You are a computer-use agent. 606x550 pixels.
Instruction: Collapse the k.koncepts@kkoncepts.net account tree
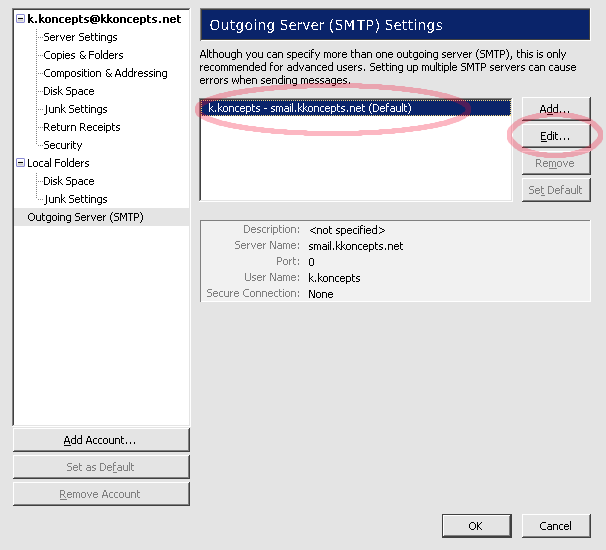tap(20, 19)
